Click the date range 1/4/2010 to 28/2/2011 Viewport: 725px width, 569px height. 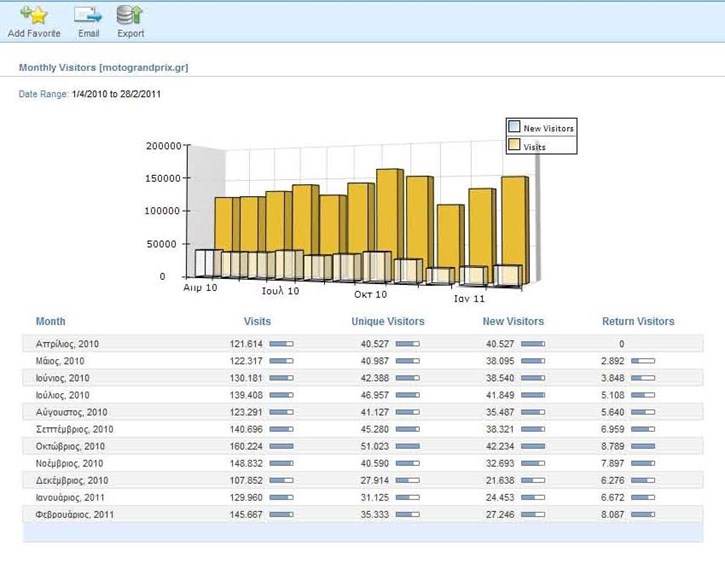[117, 94]
